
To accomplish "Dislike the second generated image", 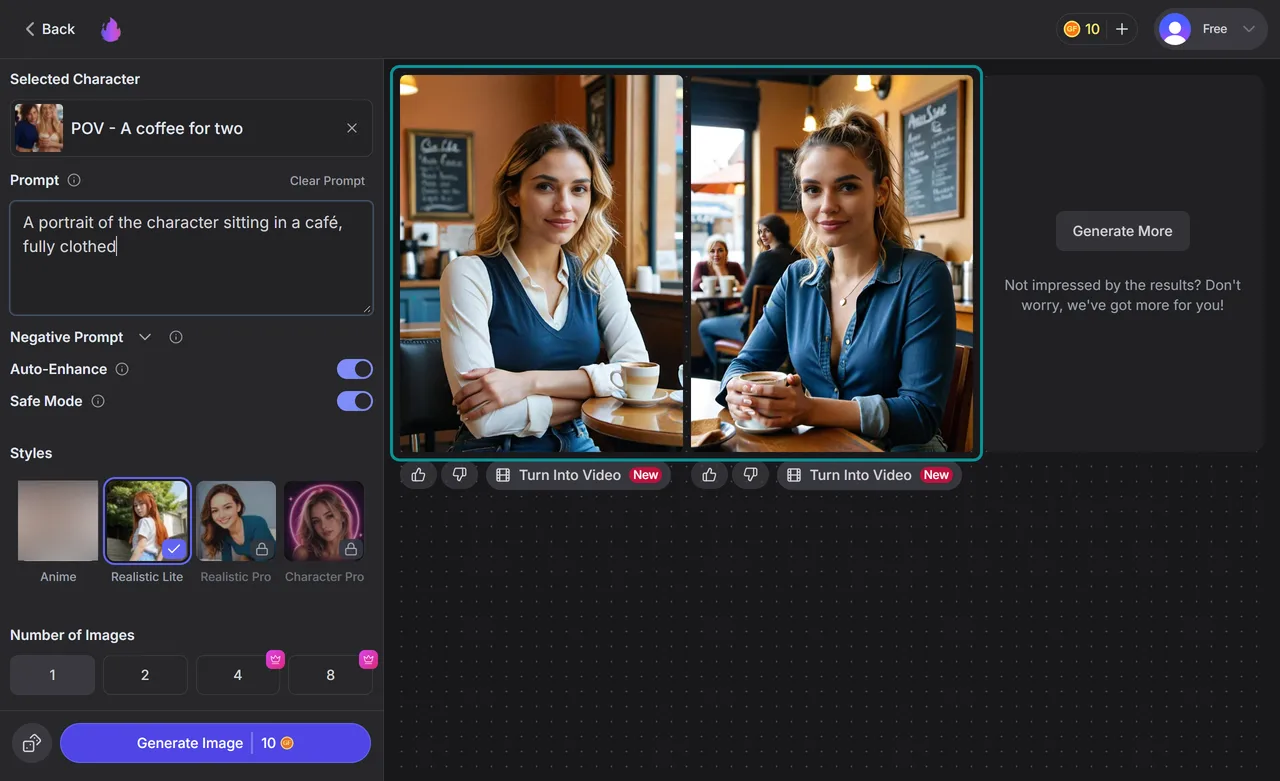I will pos(750,475).
